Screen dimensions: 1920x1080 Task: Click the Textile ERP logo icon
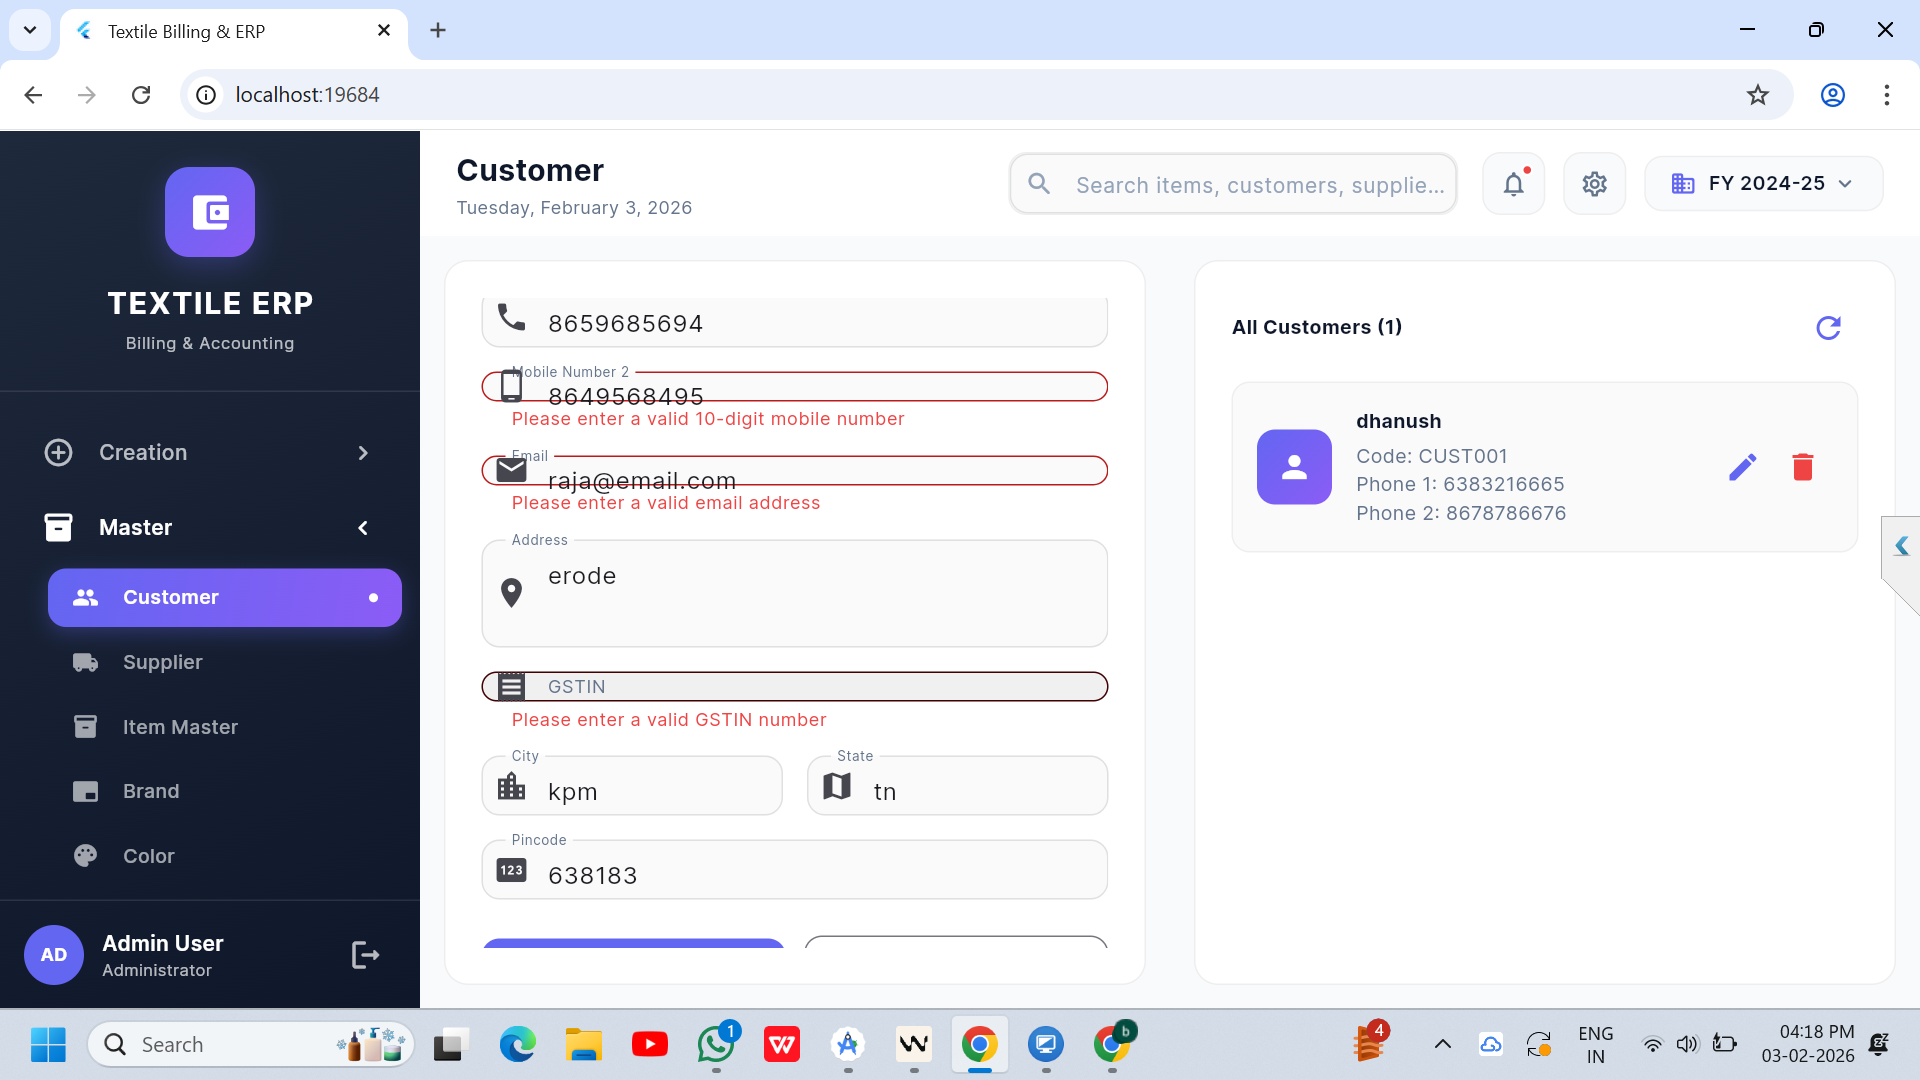[x=210, y=212]
